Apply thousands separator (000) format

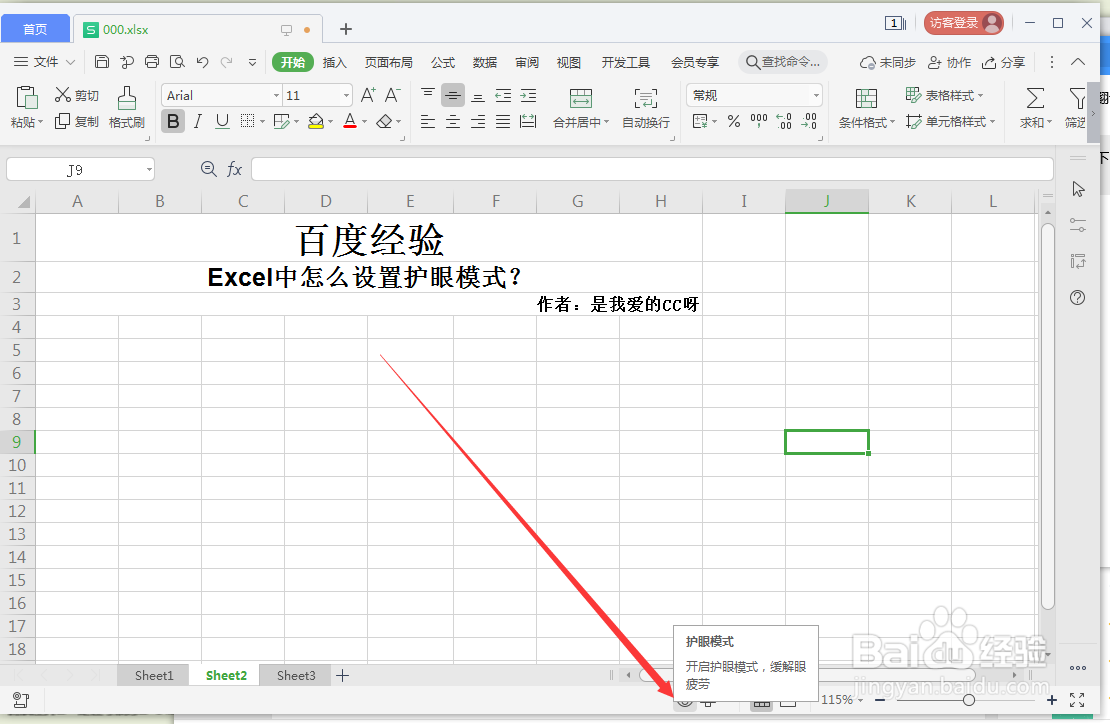[759, 122]
